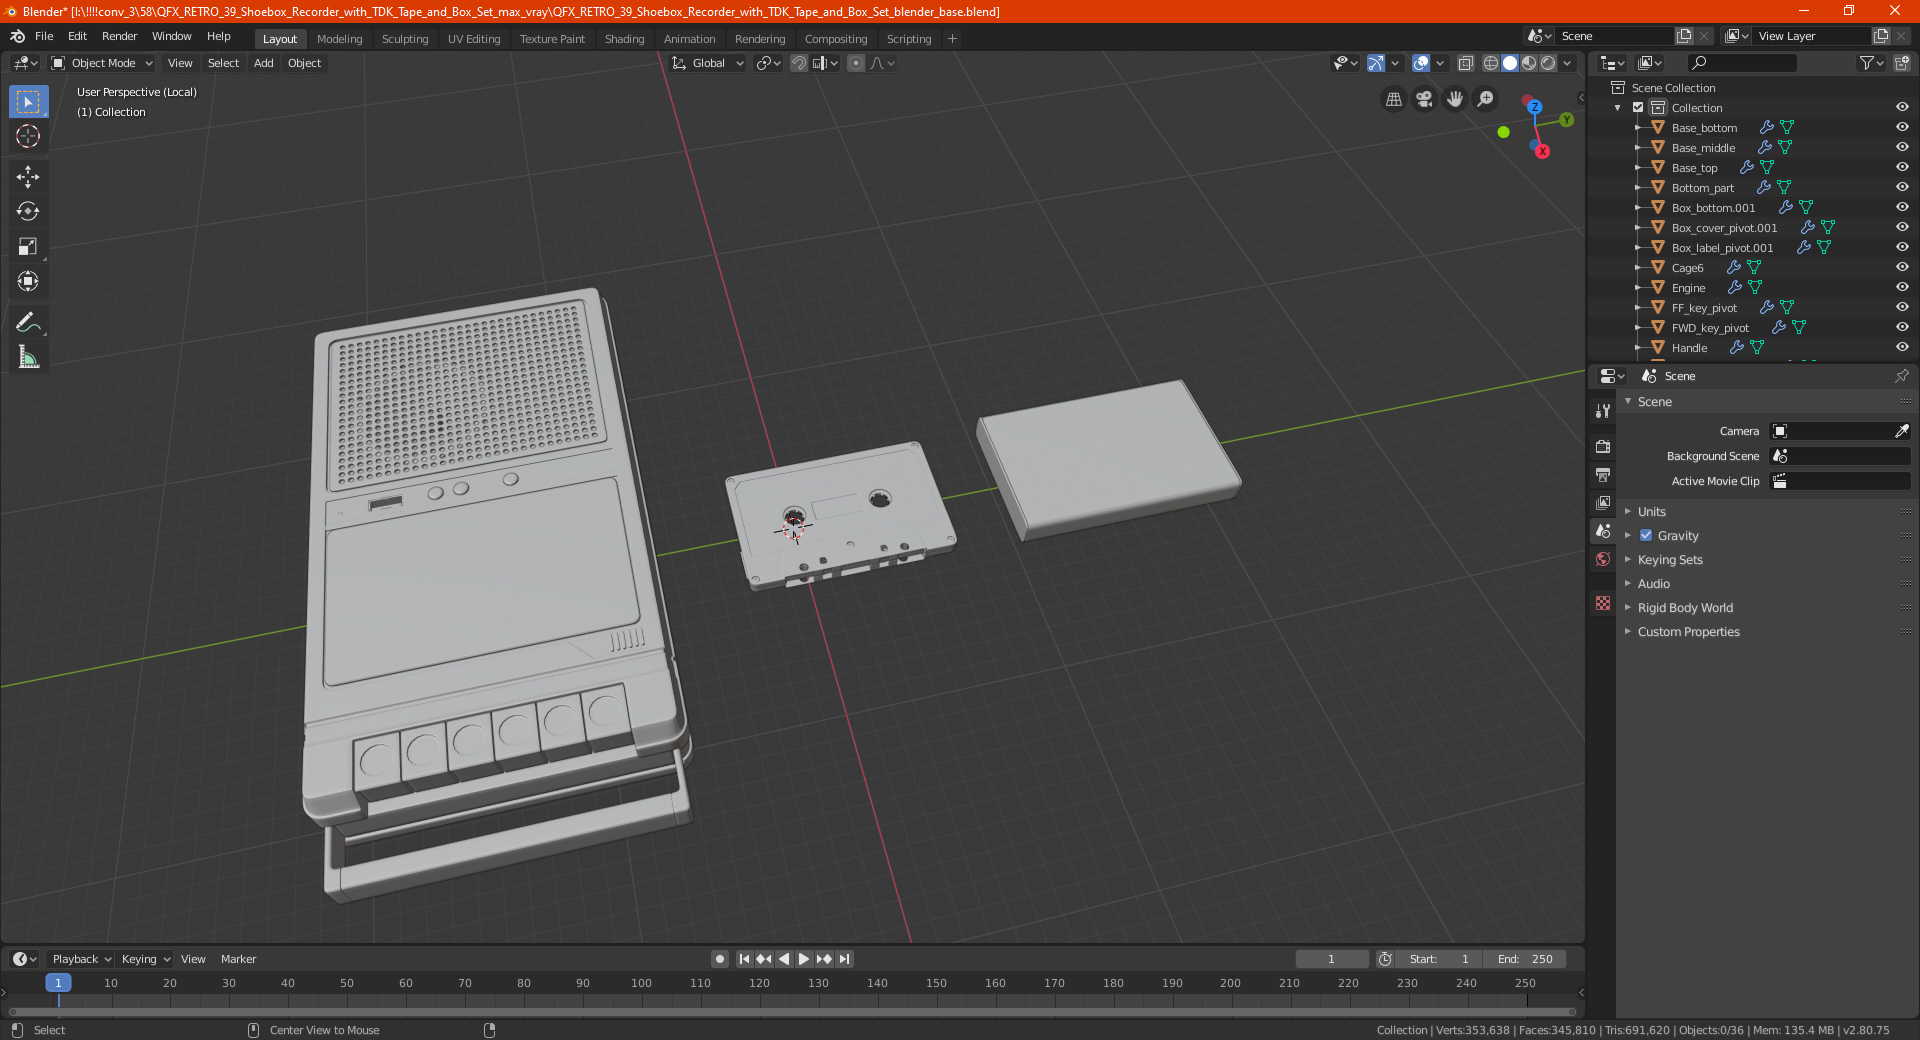Open the World properties tab
Viewport: 1920px width, 1040px height.
(1603, 559)
